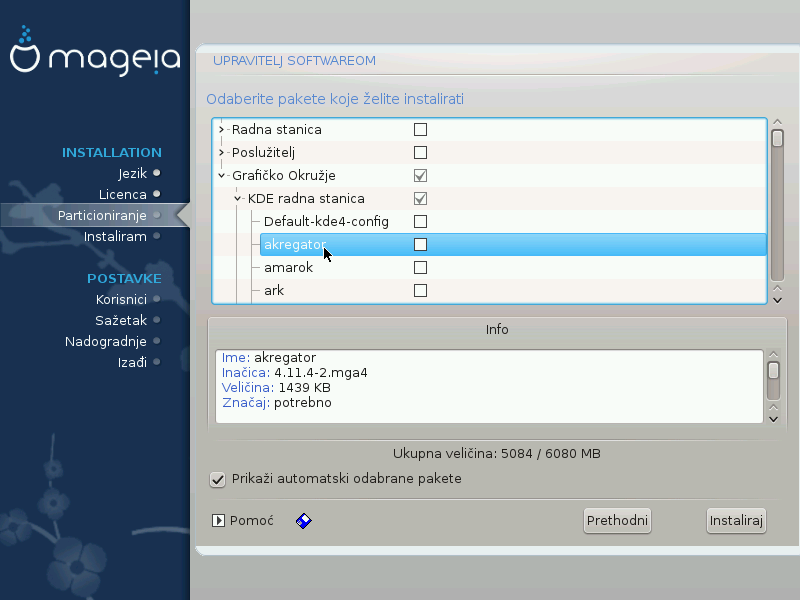Click the Info panel scrollbar thumb
Image resolution: width=800 pixels, height=600 pixels.
[773, 371]
